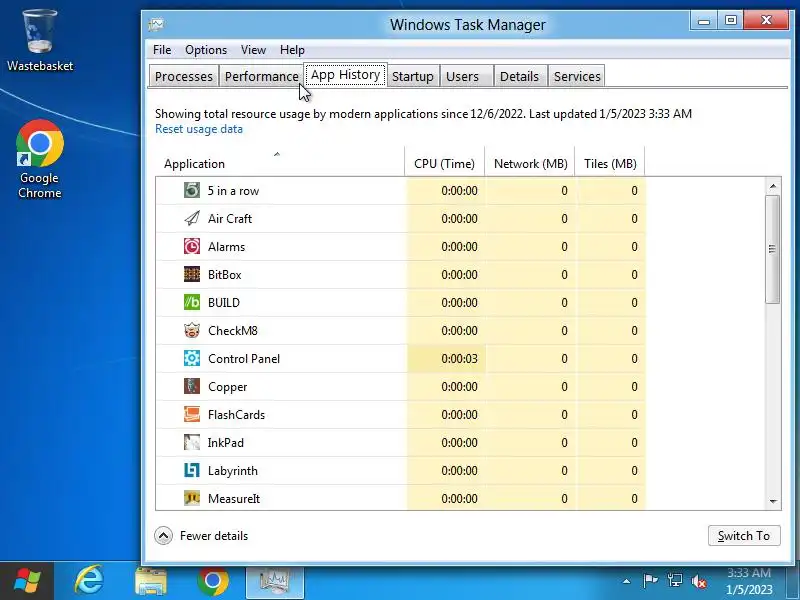This screenshot has width=800, height=600.
Task: Click the Reset usage data link
Action: [x=199, y=129]
